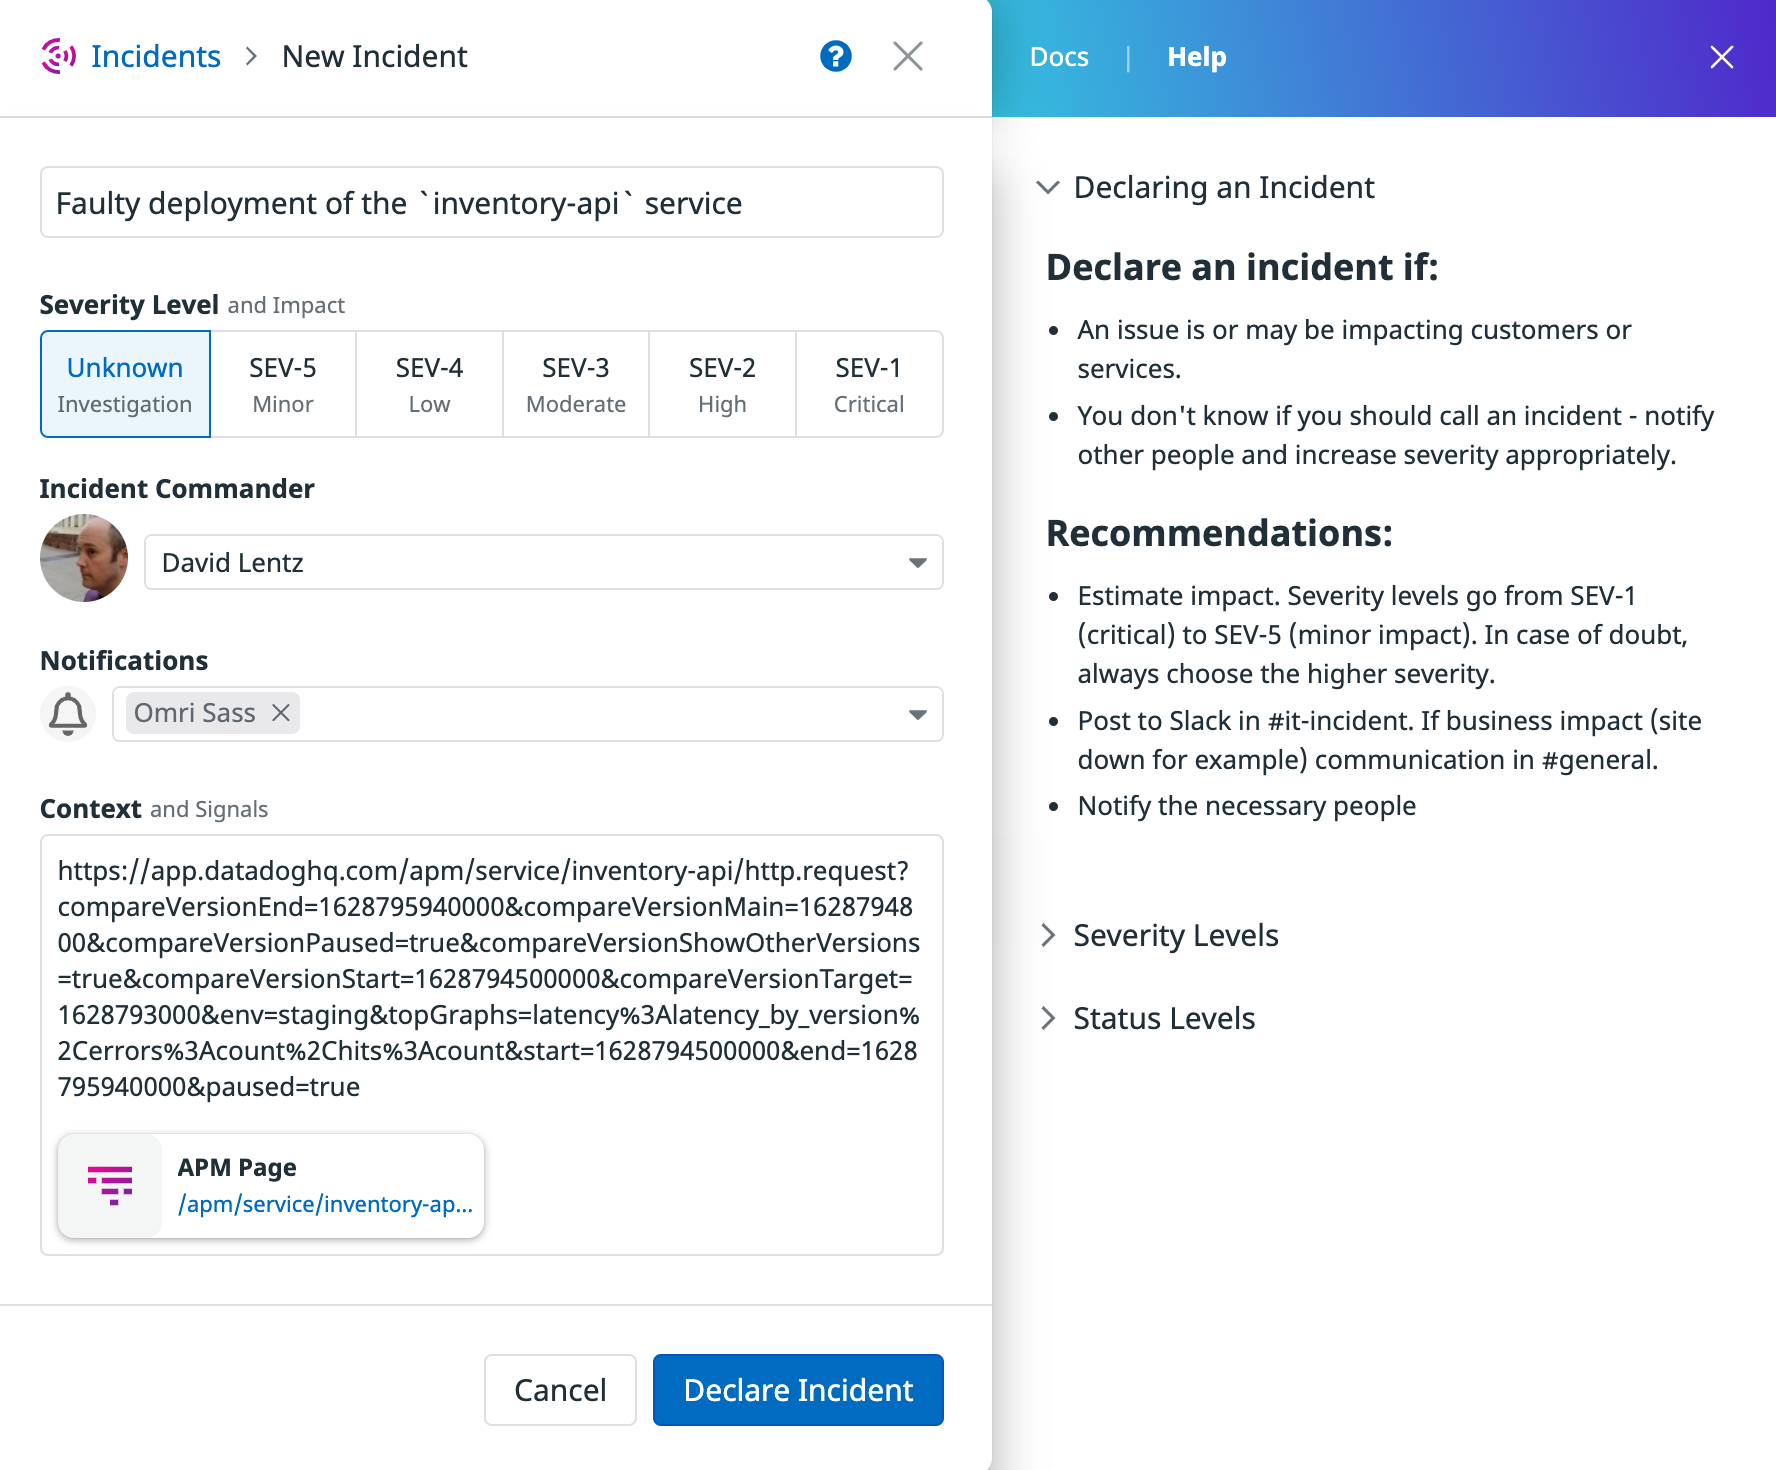Close the New Incident form
Viewport: 1776px width, 1470px height.
point(907,56)
